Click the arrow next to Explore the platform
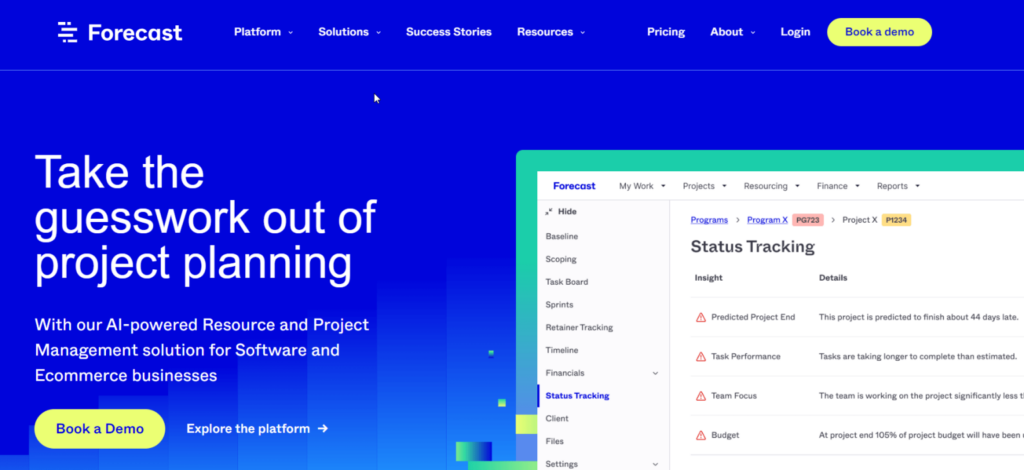The image size is (1024, 470). click(x=322, y=429)
